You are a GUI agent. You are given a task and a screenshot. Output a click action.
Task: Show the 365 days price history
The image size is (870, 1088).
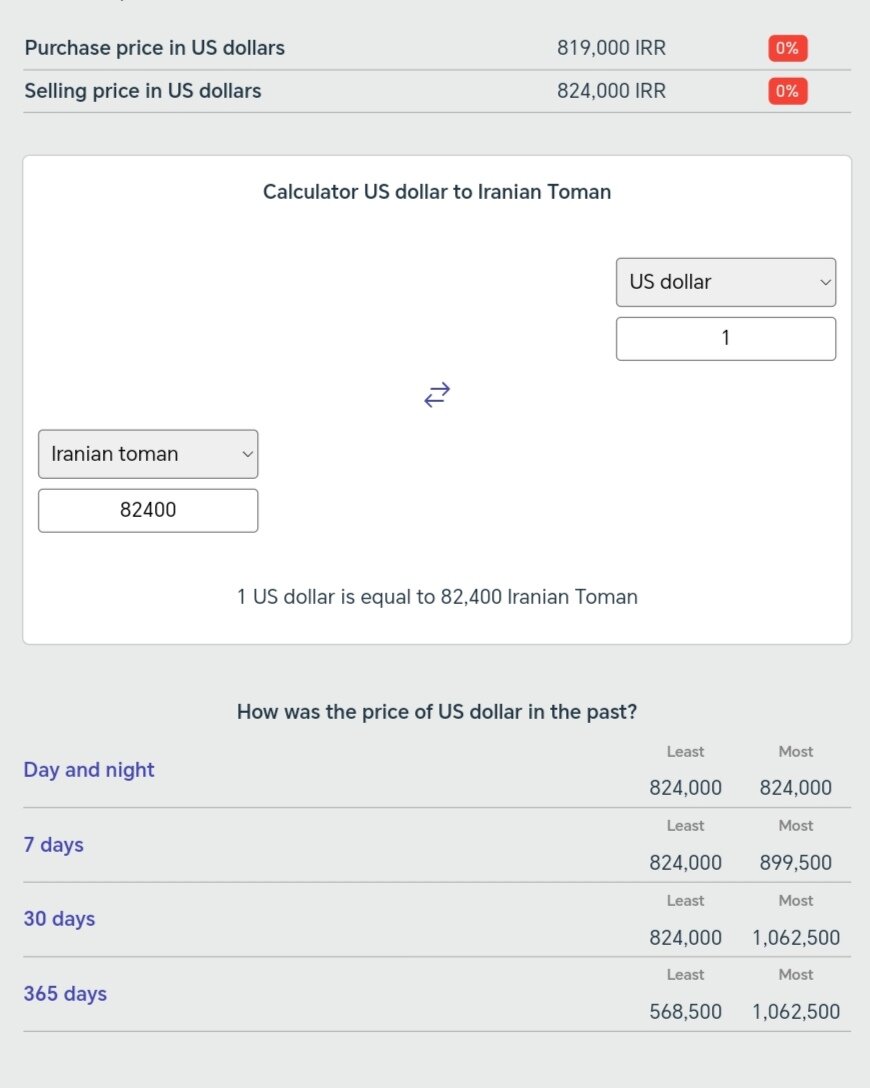coord(65,994)
